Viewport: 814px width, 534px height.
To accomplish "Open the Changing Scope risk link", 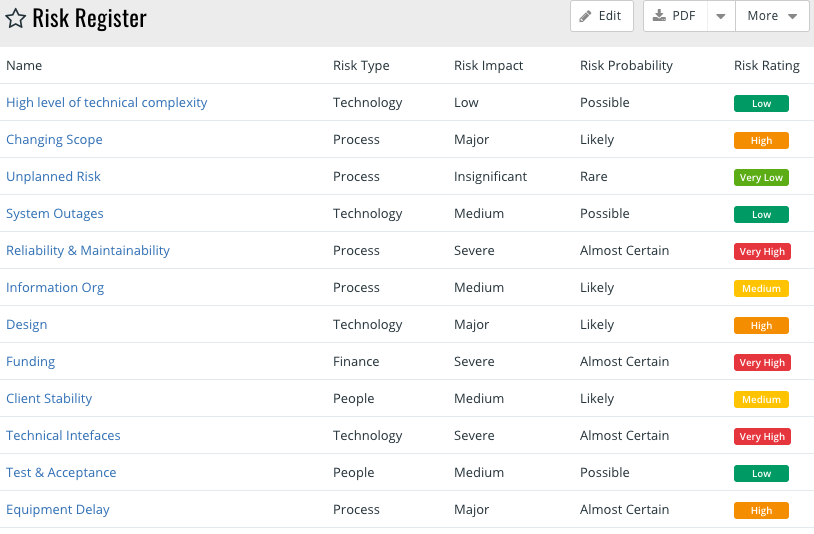I will click(54, 140).
